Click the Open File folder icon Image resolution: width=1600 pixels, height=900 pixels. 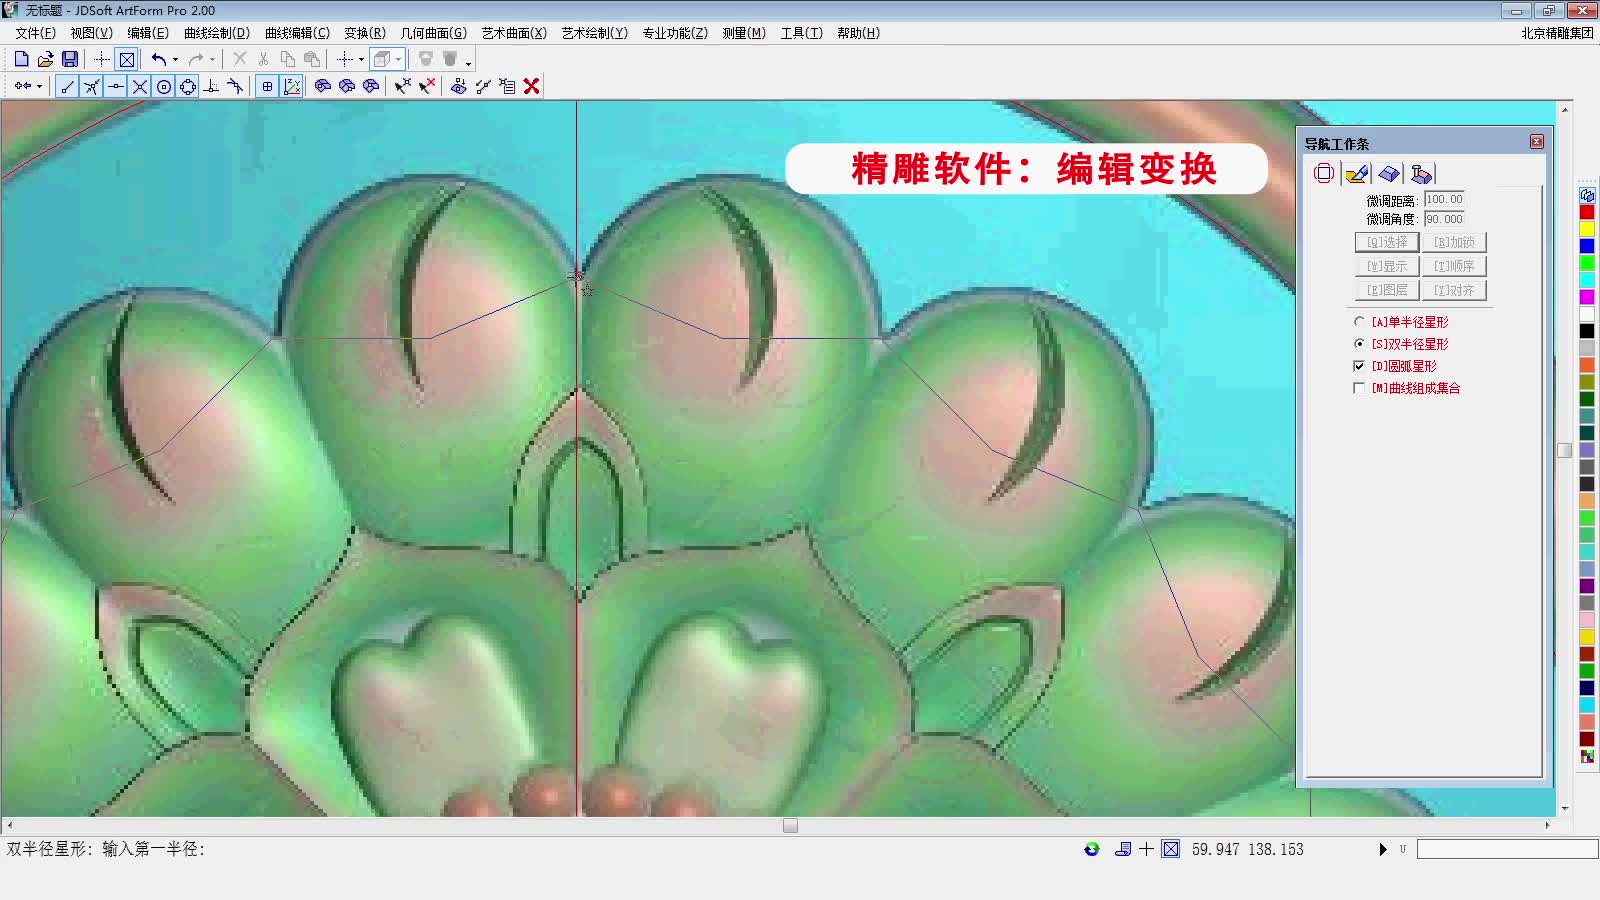tap(46, 58)
